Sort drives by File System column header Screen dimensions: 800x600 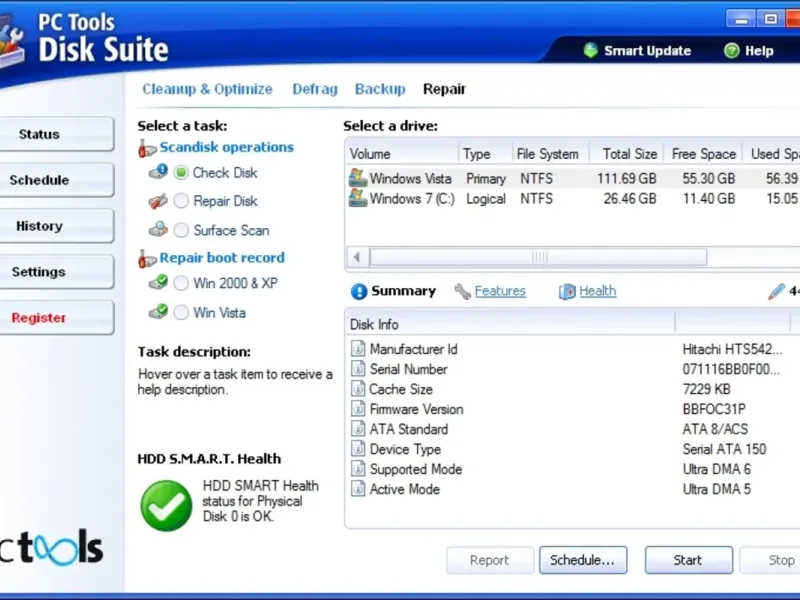[x=551, y=154]
